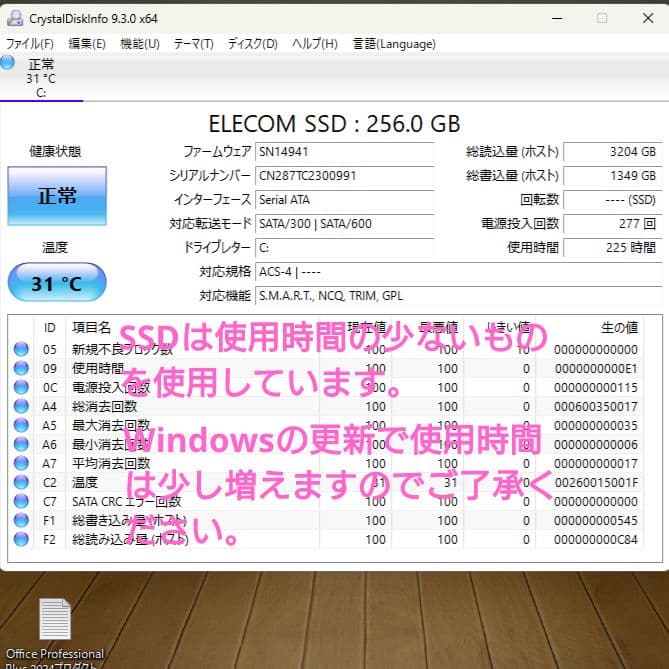Click the status orb for attribute 0C
669x669 pixels.
tap(21, 387)
